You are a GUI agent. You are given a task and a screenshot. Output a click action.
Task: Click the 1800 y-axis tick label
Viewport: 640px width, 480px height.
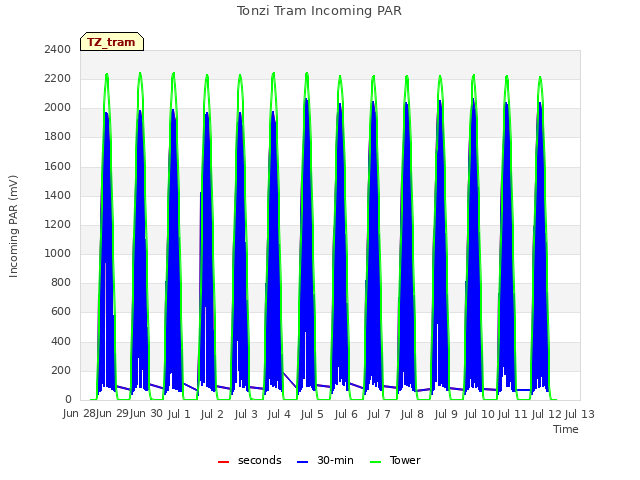click(x=58, y=137)
